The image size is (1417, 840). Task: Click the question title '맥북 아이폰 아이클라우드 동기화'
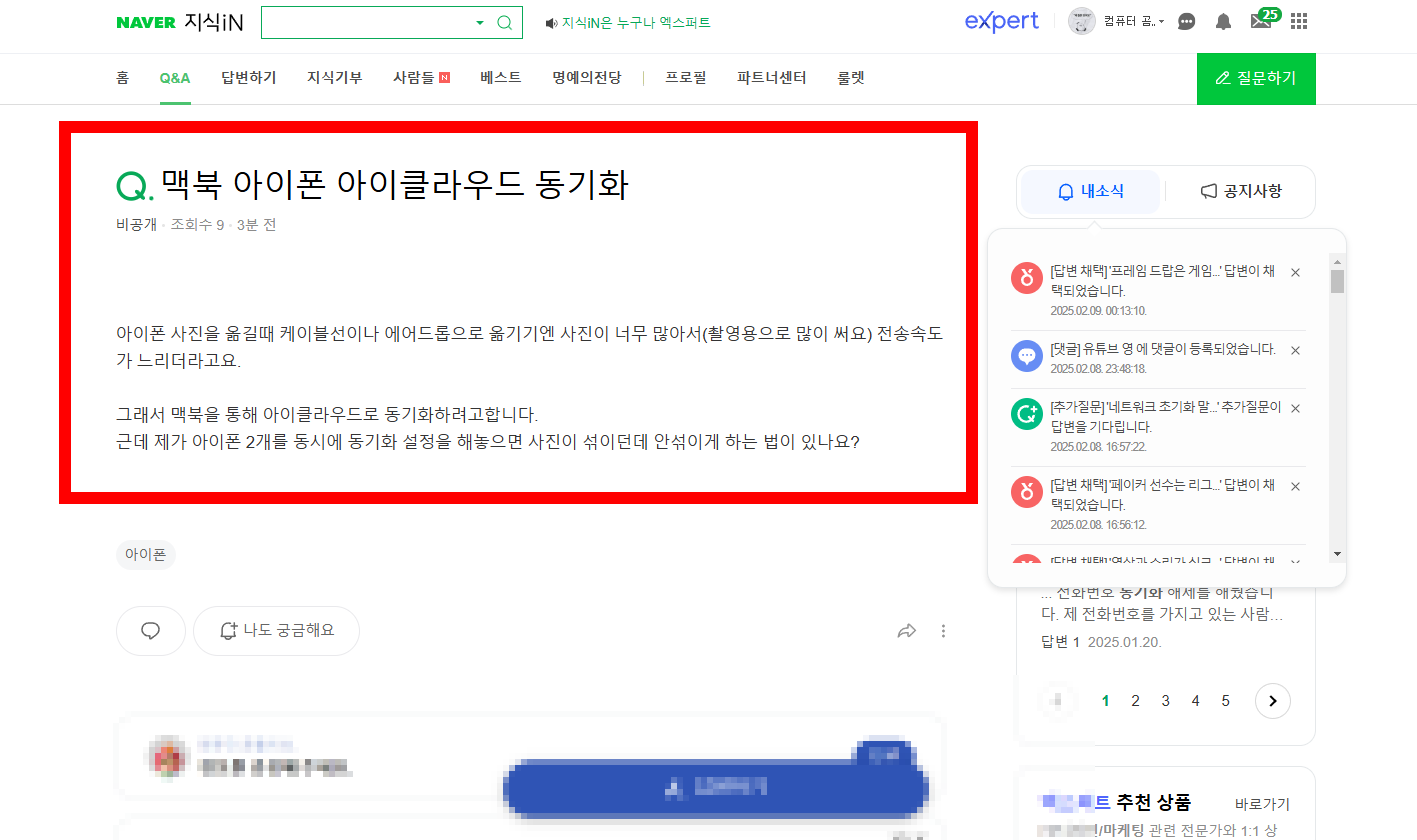(x=394, y=184)
